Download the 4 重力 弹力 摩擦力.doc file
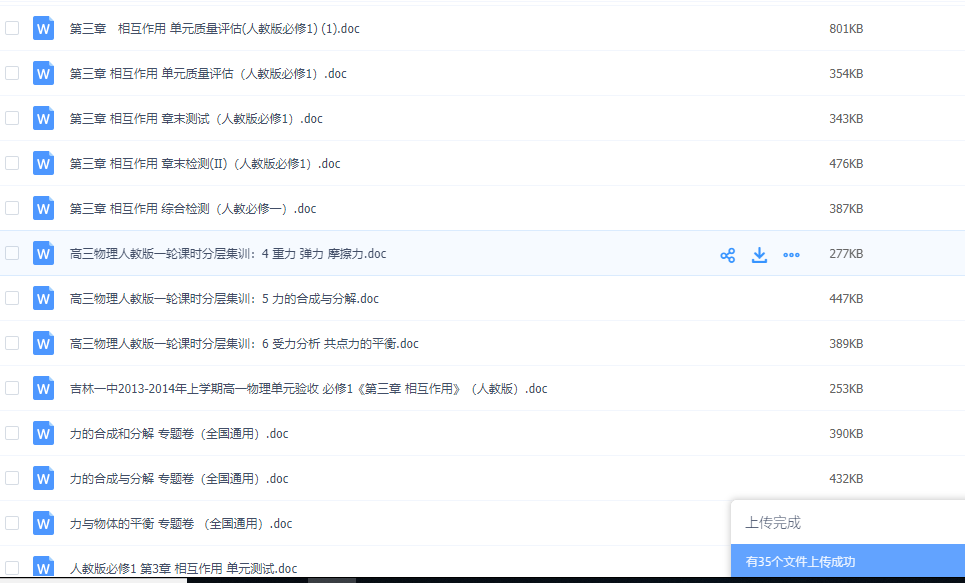This screenshot has height=583, width=965. pyautogui.click(x=759, y=255)
